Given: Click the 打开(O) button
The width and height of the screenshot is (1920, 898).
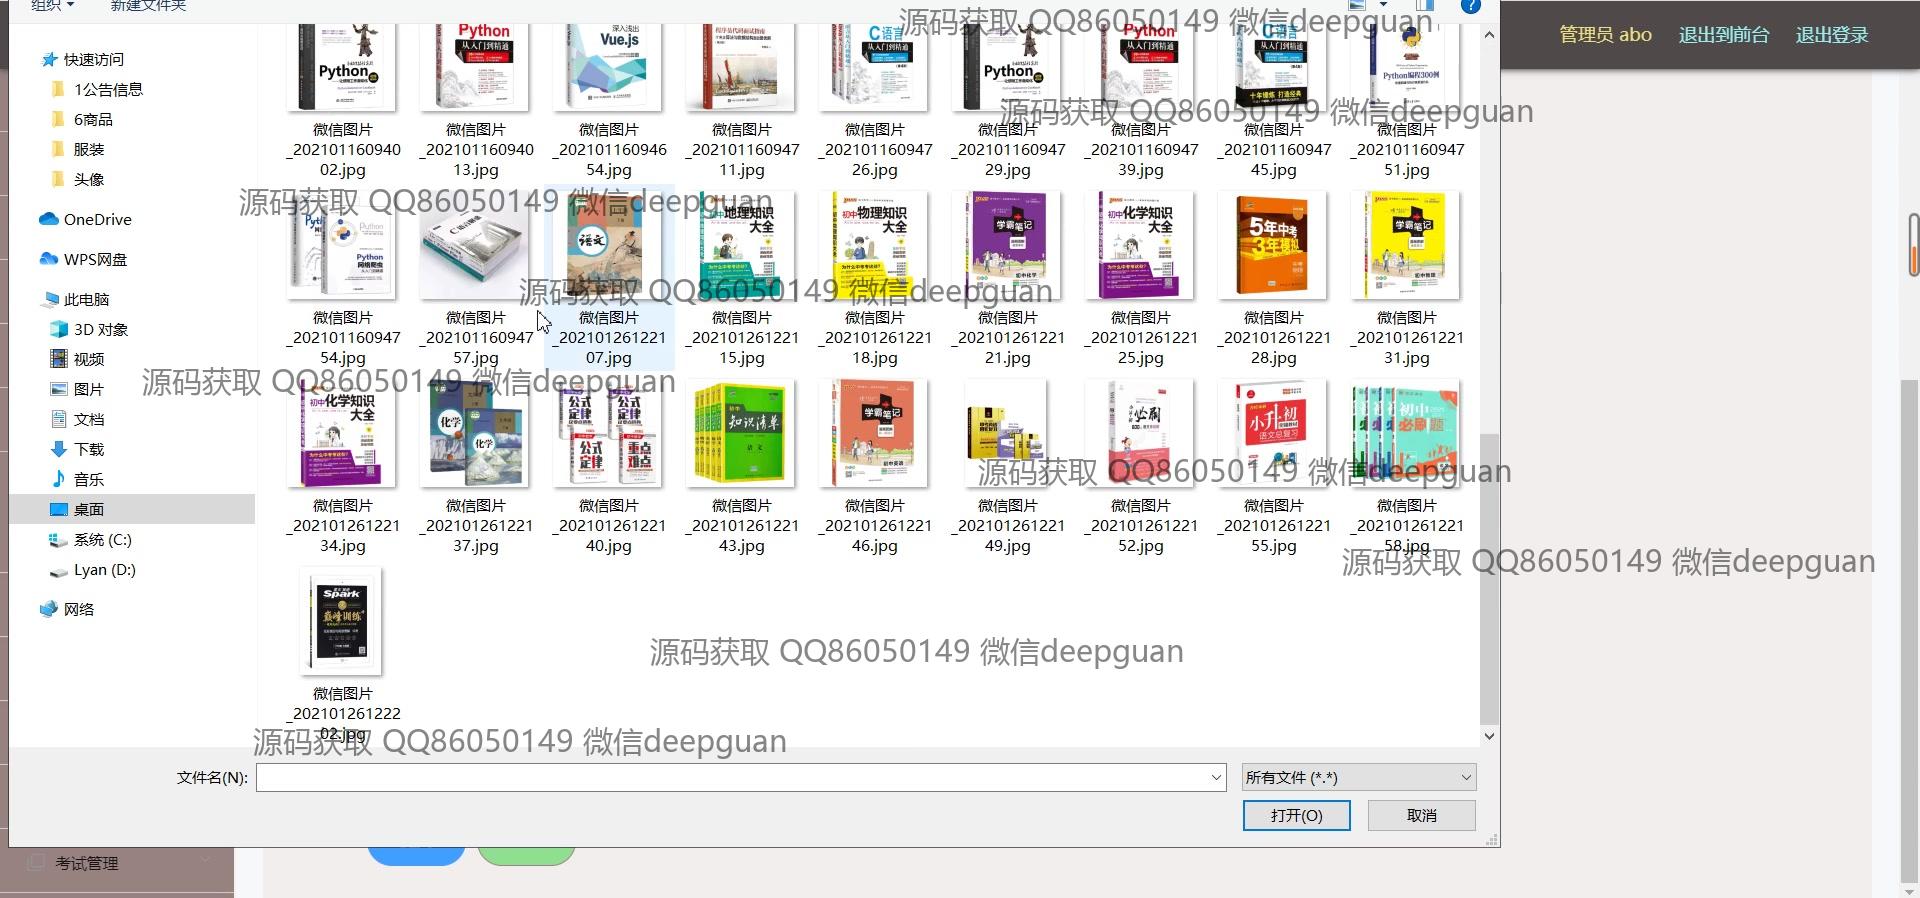Looking at the screenshot, I should 1296,815.
